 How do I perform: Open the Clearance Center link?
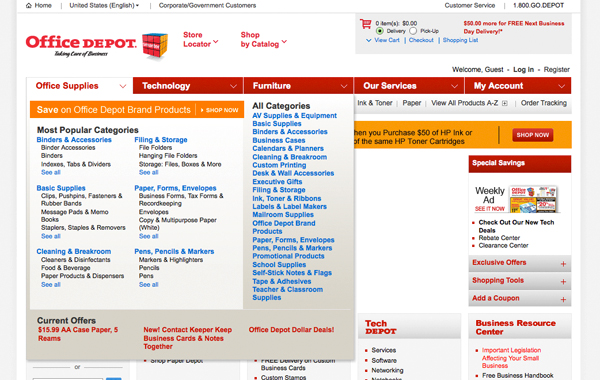click(503, 246)
